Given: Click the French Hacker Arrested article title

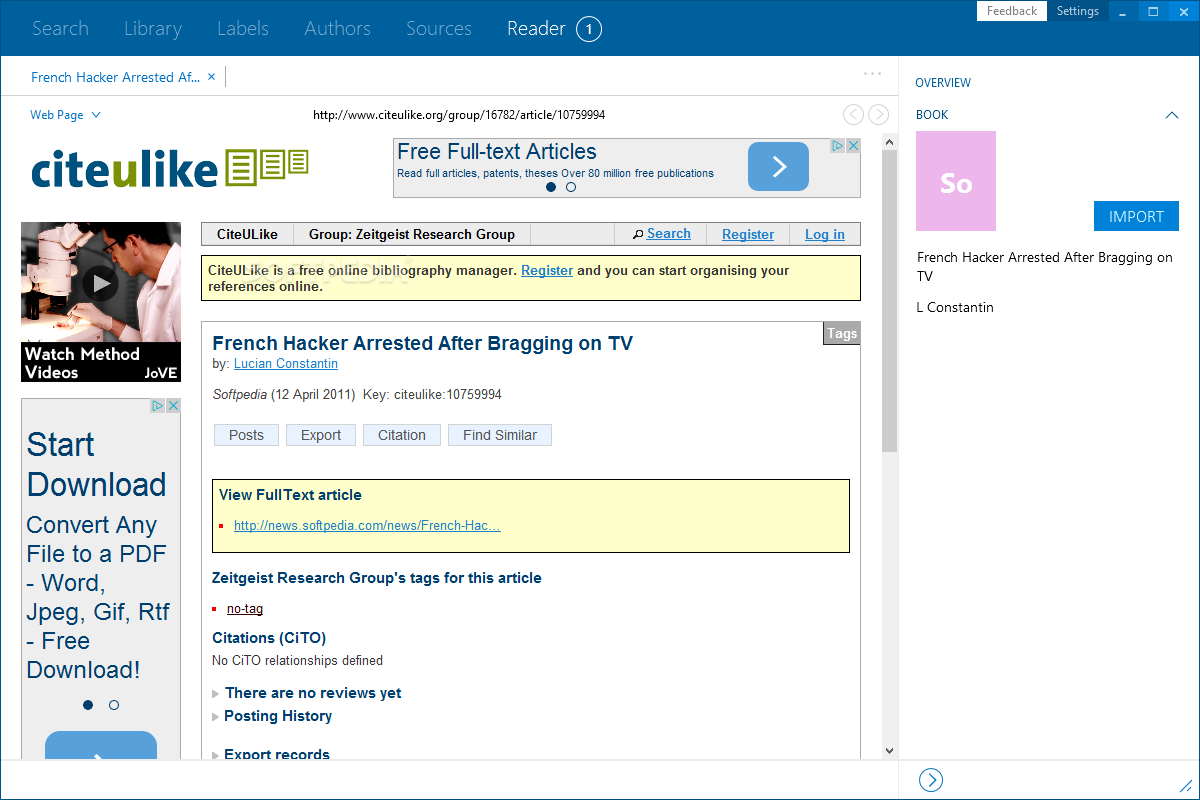Looking at the screenshot, I should (423, 343).
